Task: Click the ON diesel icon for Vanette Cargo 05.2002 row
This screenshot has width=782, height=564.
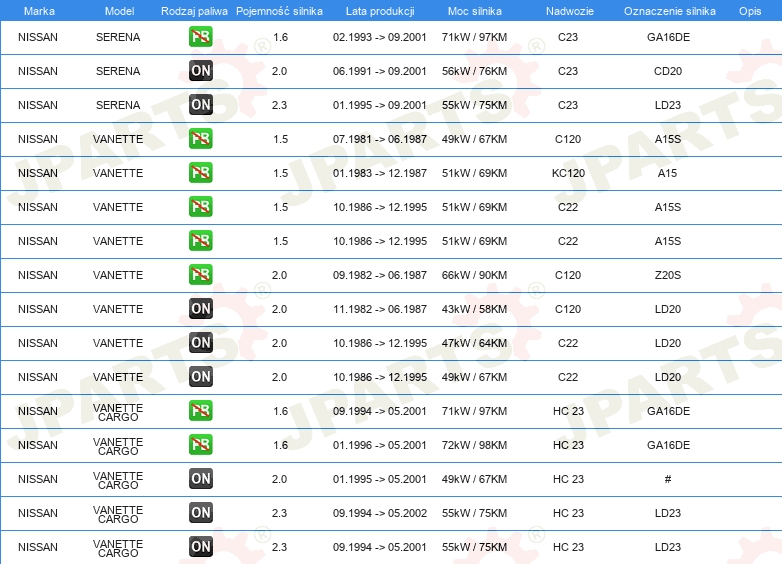Action: pos(200,513)
